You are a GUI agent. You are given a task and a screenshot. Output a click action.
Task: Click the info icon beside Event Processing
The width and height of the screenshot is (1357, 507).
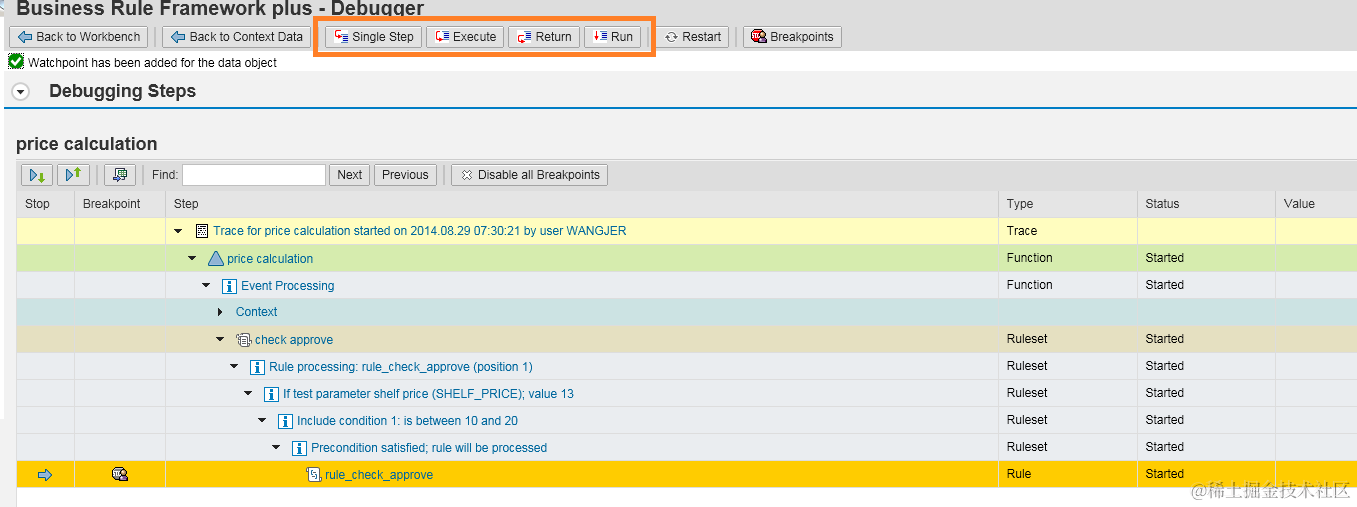coord(229,286)
